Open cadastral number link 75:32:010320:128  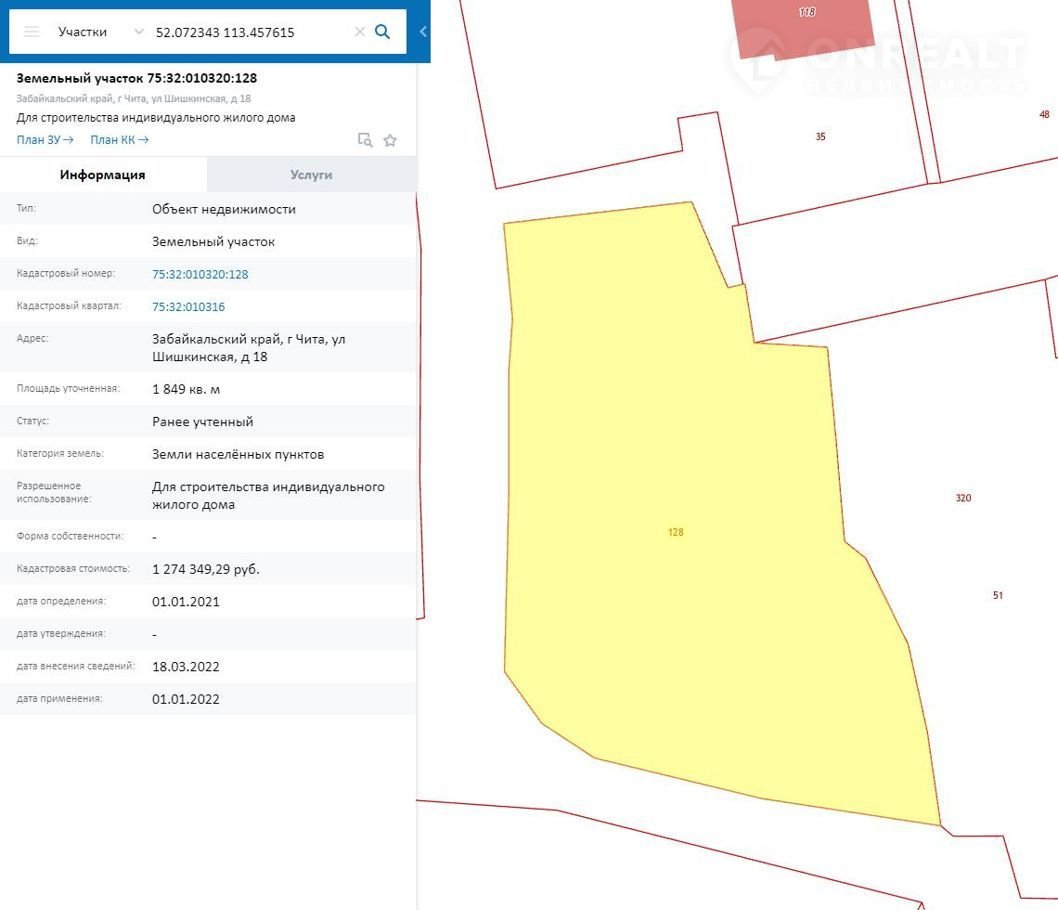click(200, 275)
